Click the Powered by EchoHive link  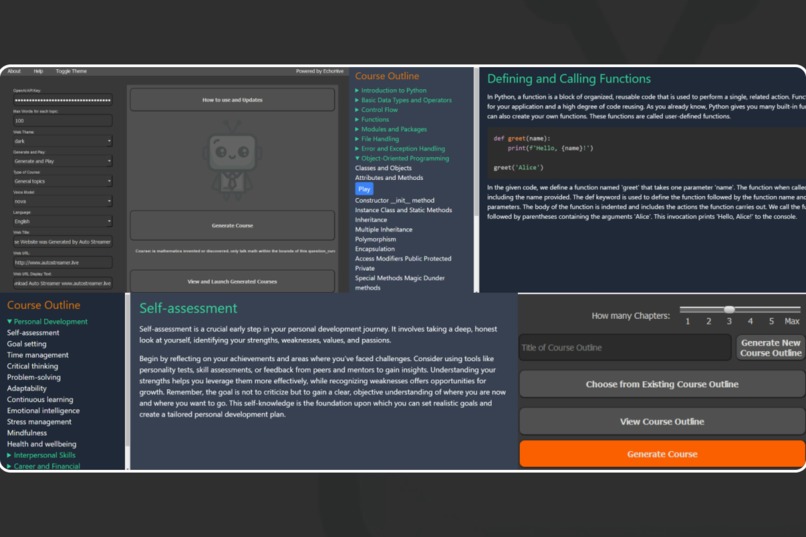click(319, 71)
